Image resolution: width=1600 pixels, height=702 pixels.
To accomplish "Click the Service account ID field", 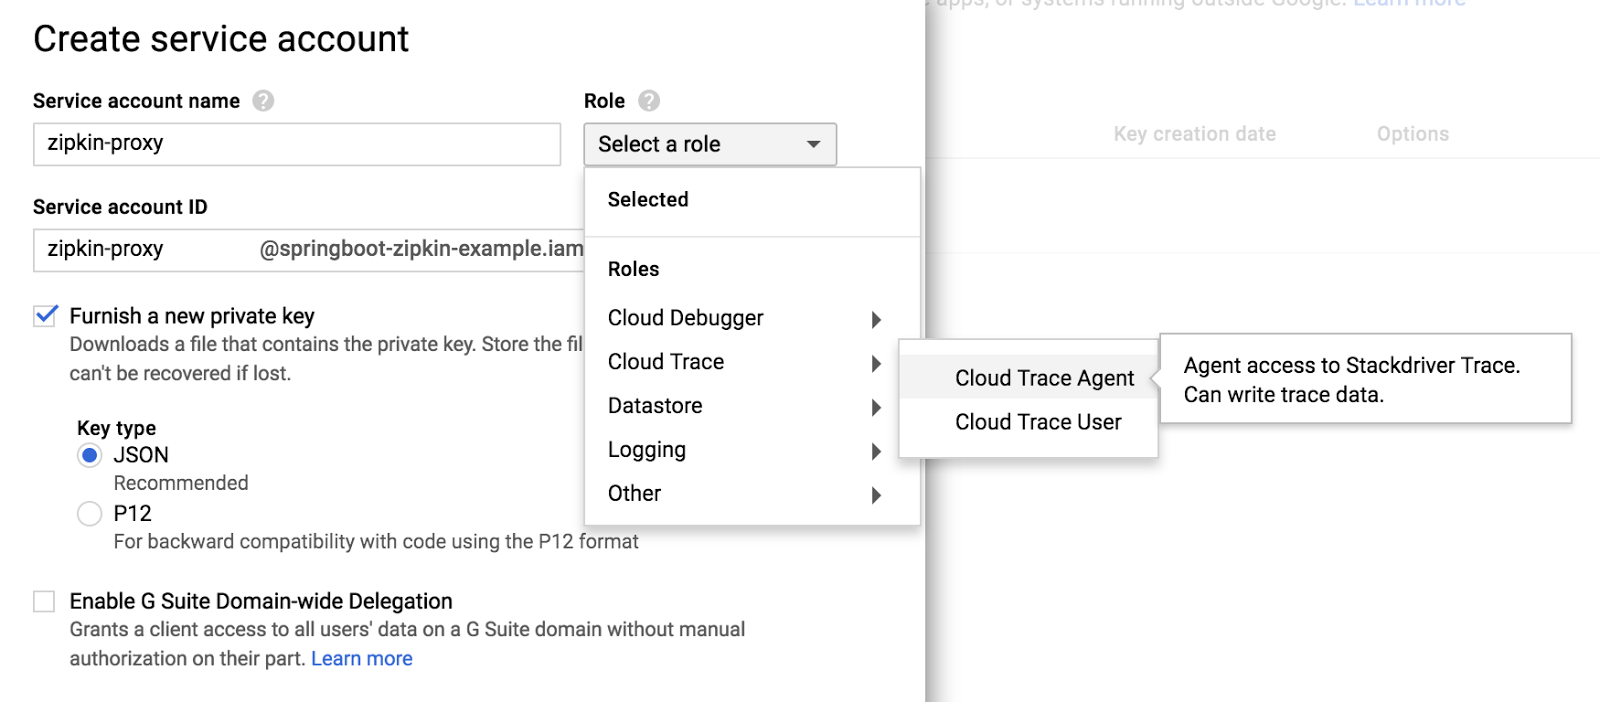I will coord(308,250).
